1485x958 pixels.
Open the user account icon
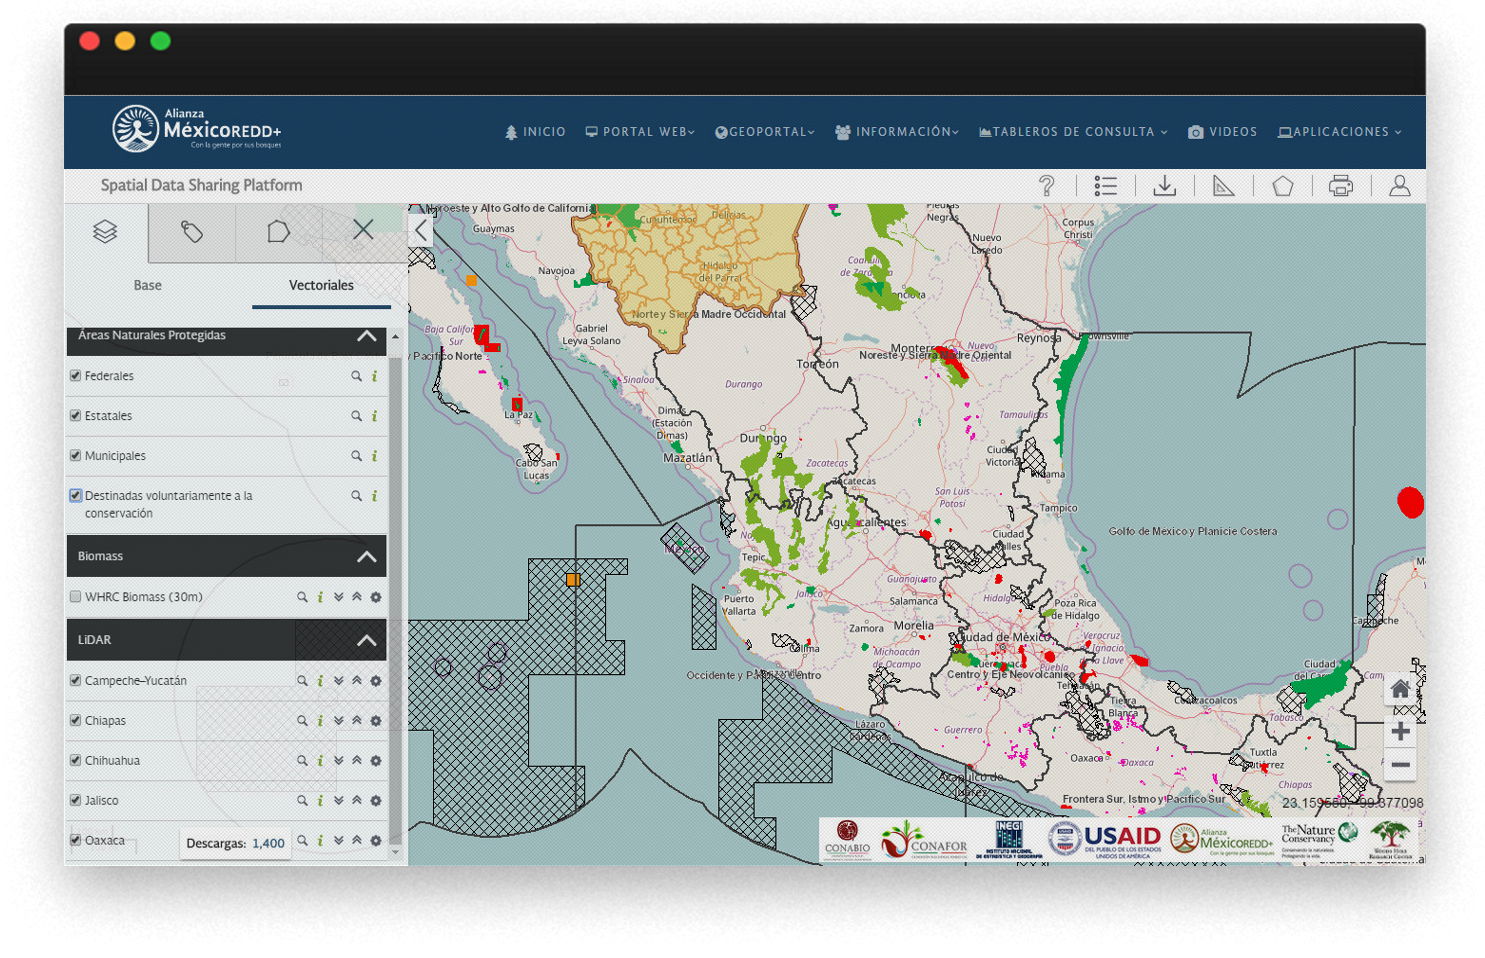coord(1399,186)
